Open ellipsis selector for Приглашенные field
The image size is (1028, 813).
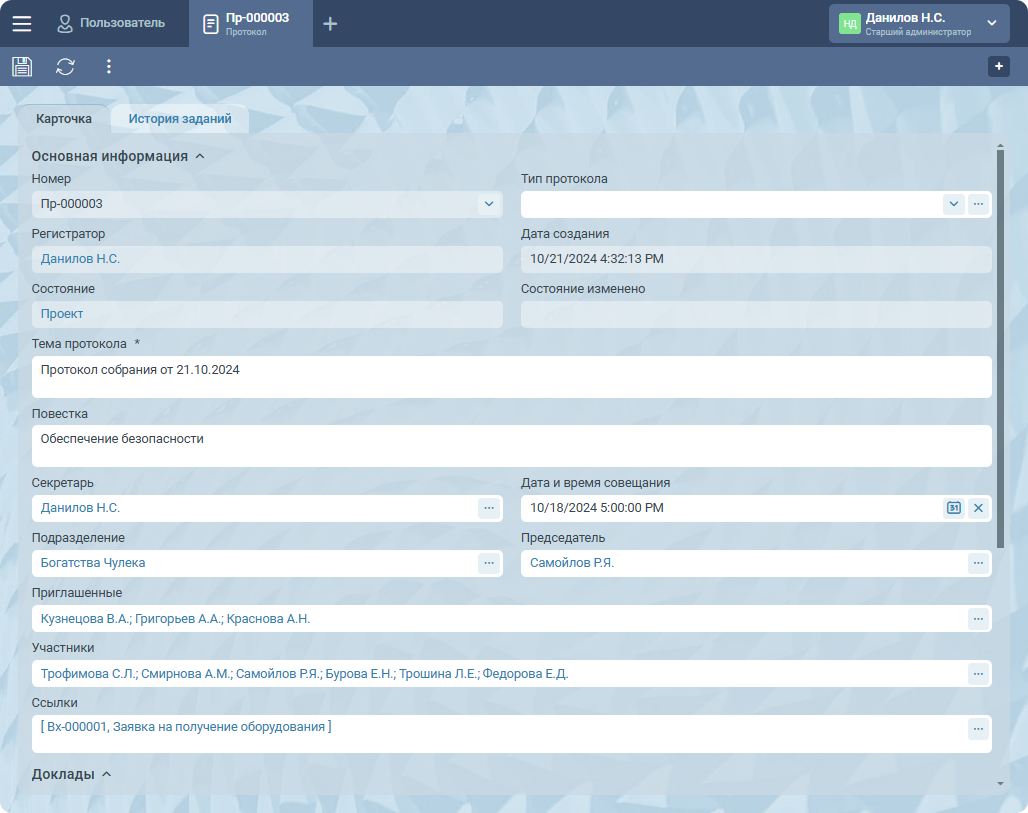[x=978, y=618]
